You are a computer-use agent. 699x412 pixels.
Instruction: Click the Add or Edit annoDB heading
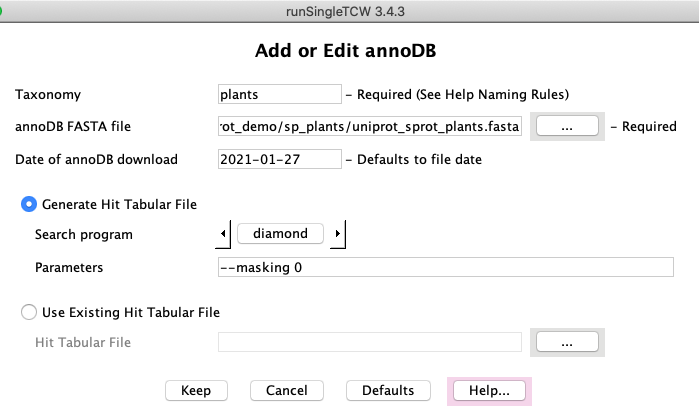coord(349,51)
